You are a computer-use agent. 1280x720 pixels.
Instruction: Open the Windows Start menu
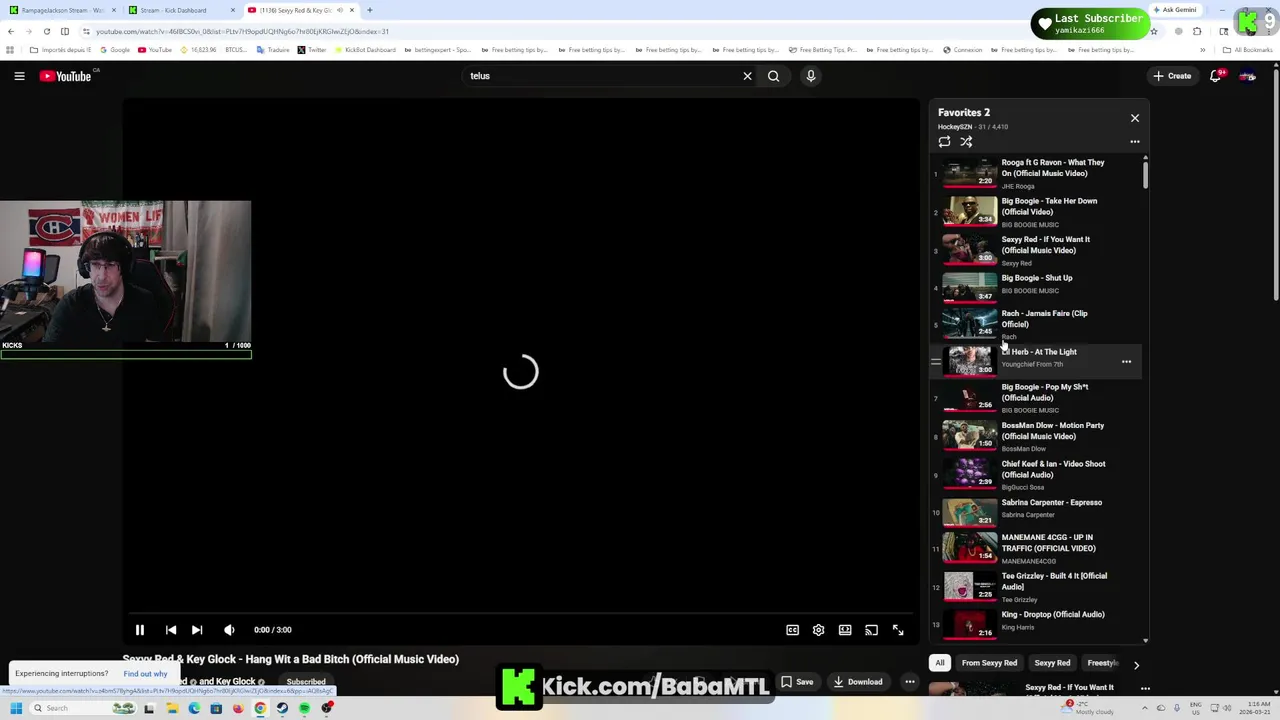[x=15, y=708]
